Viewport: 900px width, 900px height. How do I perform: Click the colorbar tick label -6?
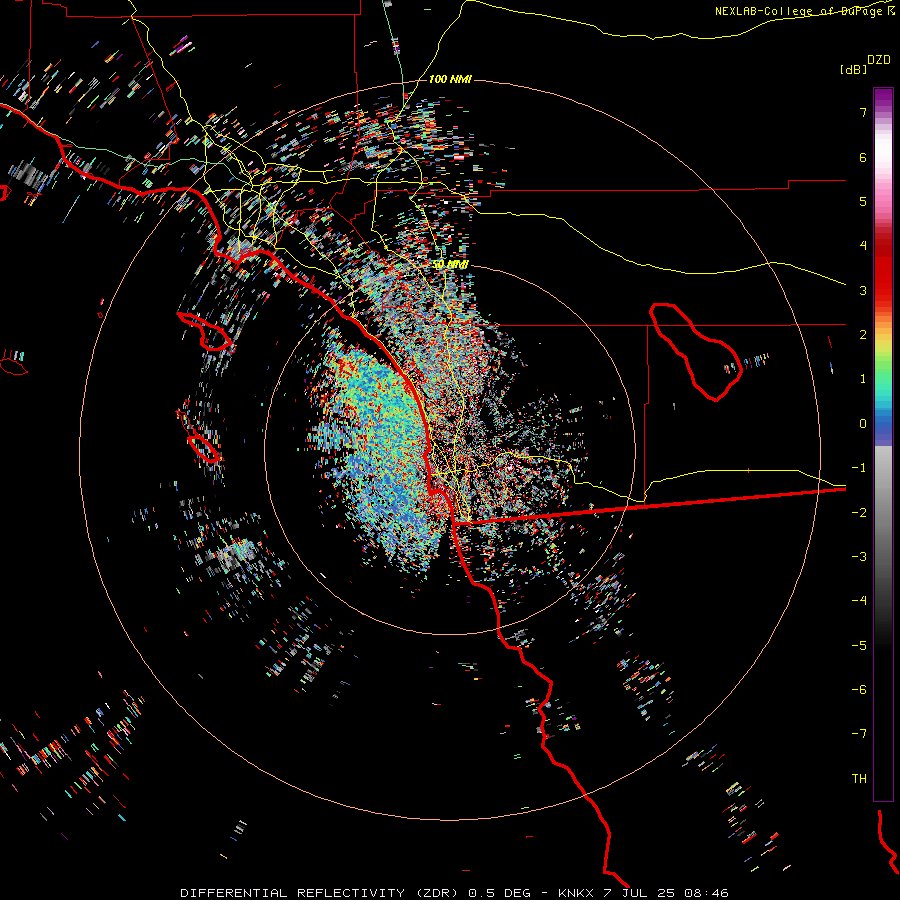859,690
